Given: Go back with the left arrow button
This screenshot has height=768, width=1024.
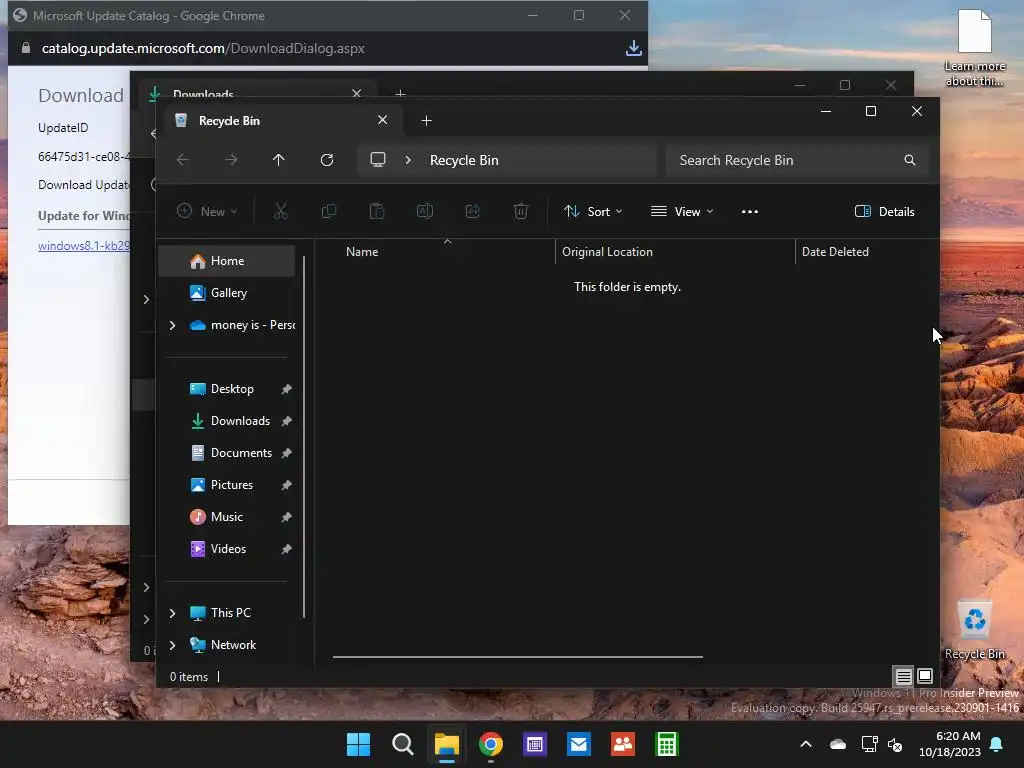Looking at the screenshot, I should coord(183,160).
